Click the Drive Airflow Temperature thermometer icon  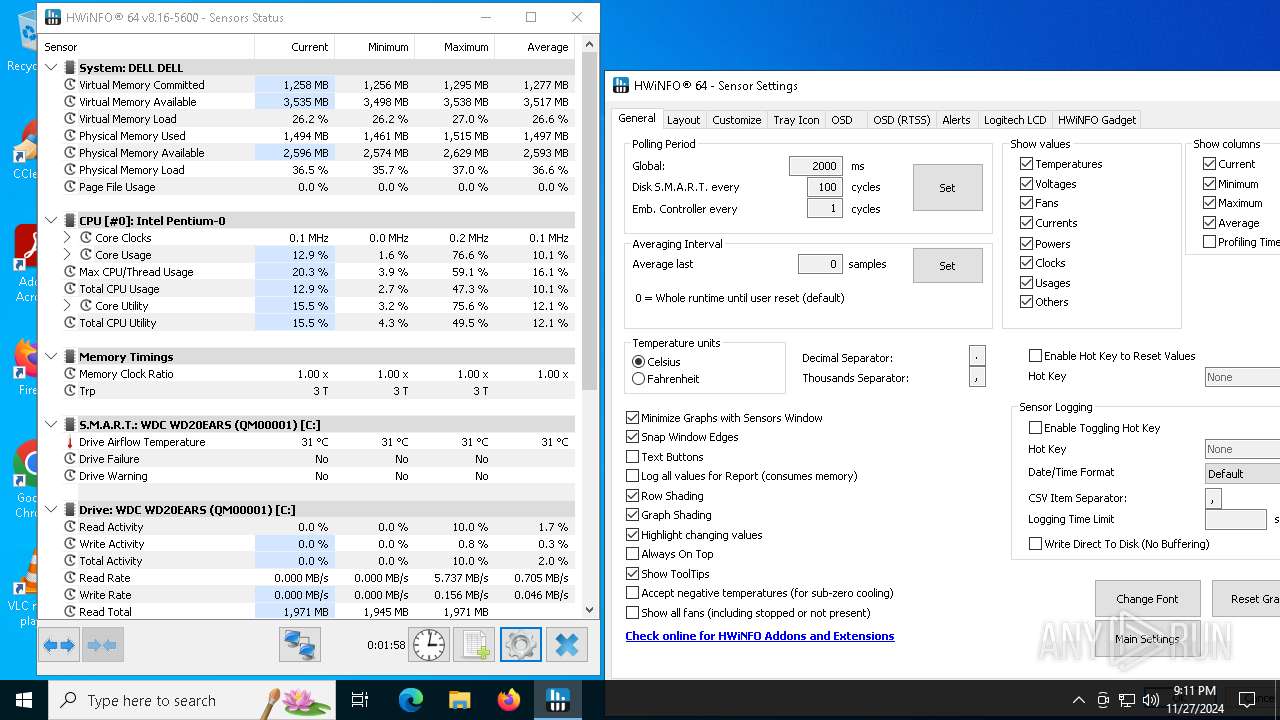coord(70,442)
